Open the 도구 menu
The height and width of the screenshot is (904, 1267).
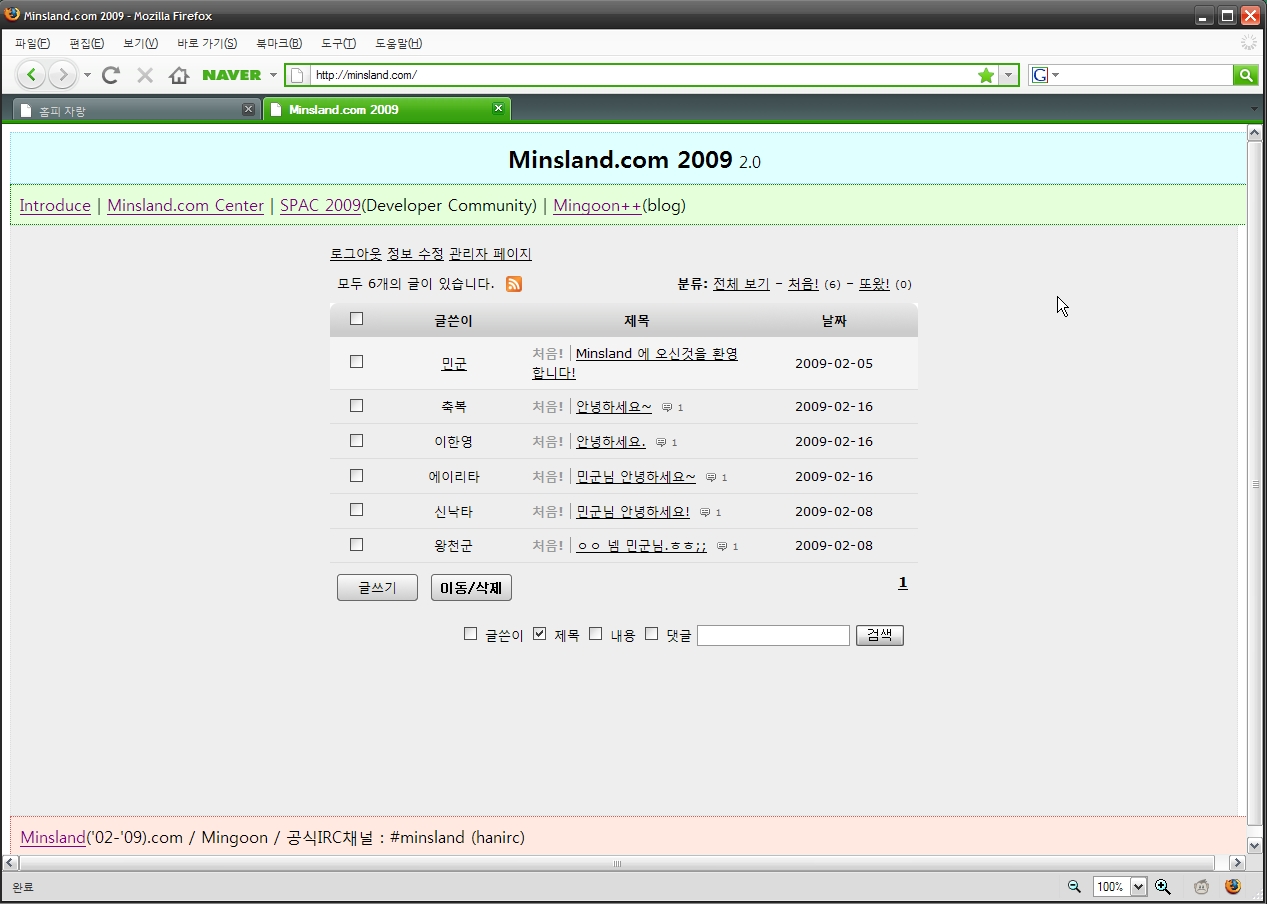(338, 43)
